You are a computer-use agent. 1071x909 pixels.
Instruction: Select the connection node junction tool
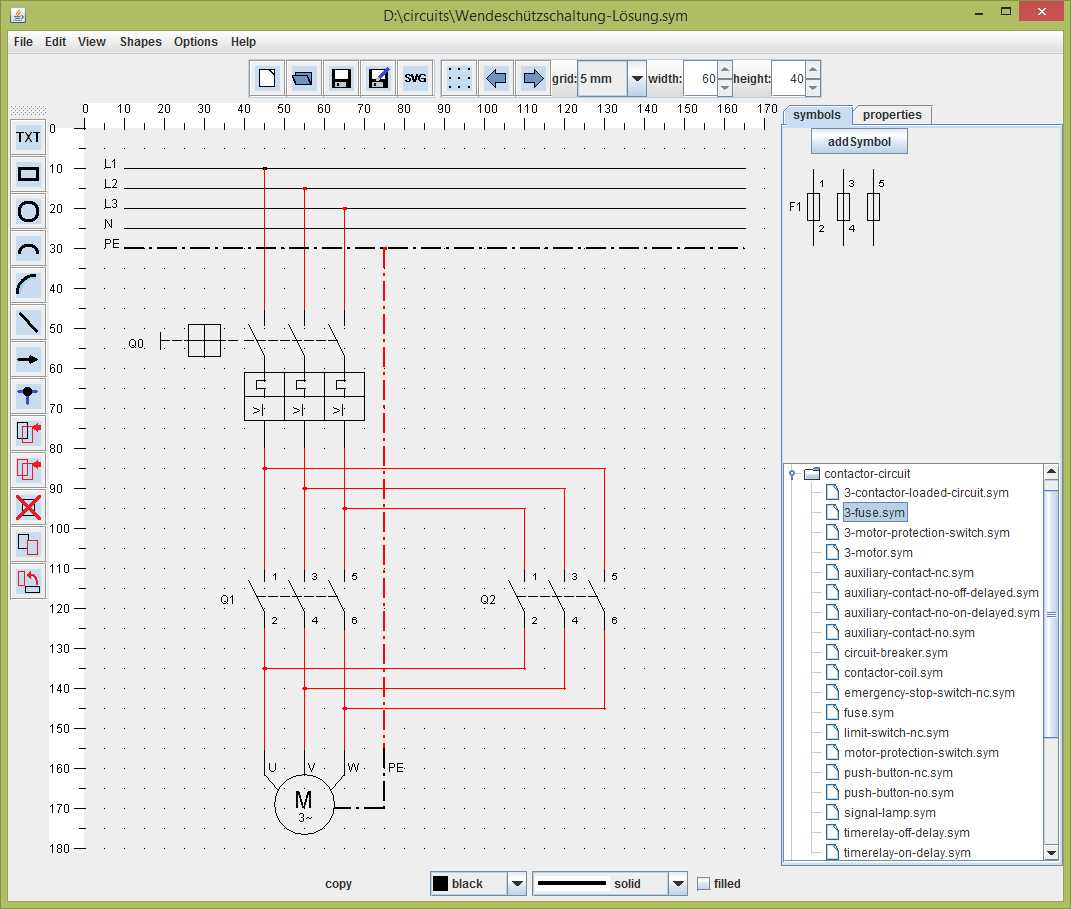[x=28, y=396]
